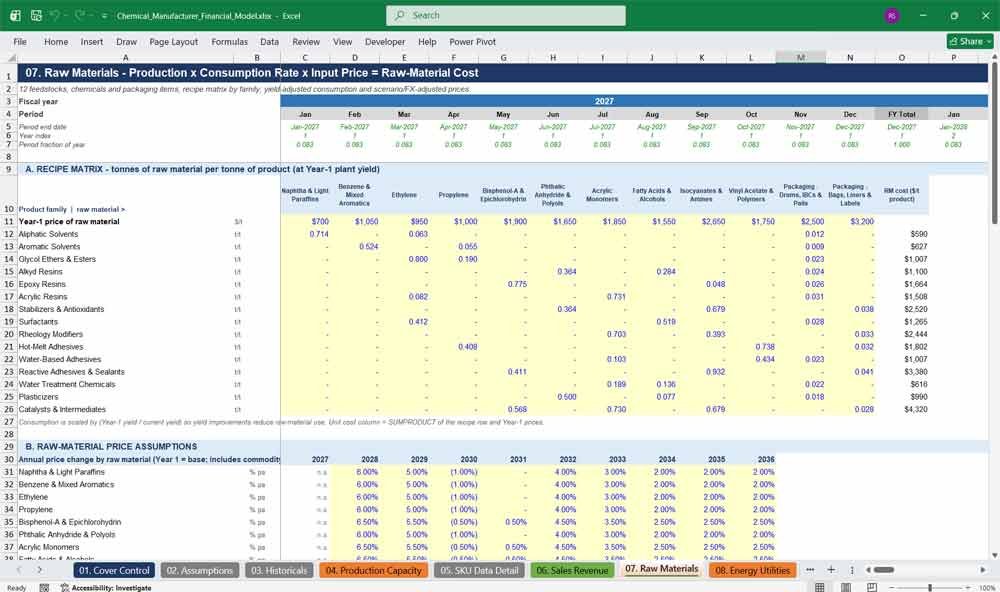The width and height of the screenshot is (1000, 592).
Task: Select column M header
Action: [x=800, y=58]
